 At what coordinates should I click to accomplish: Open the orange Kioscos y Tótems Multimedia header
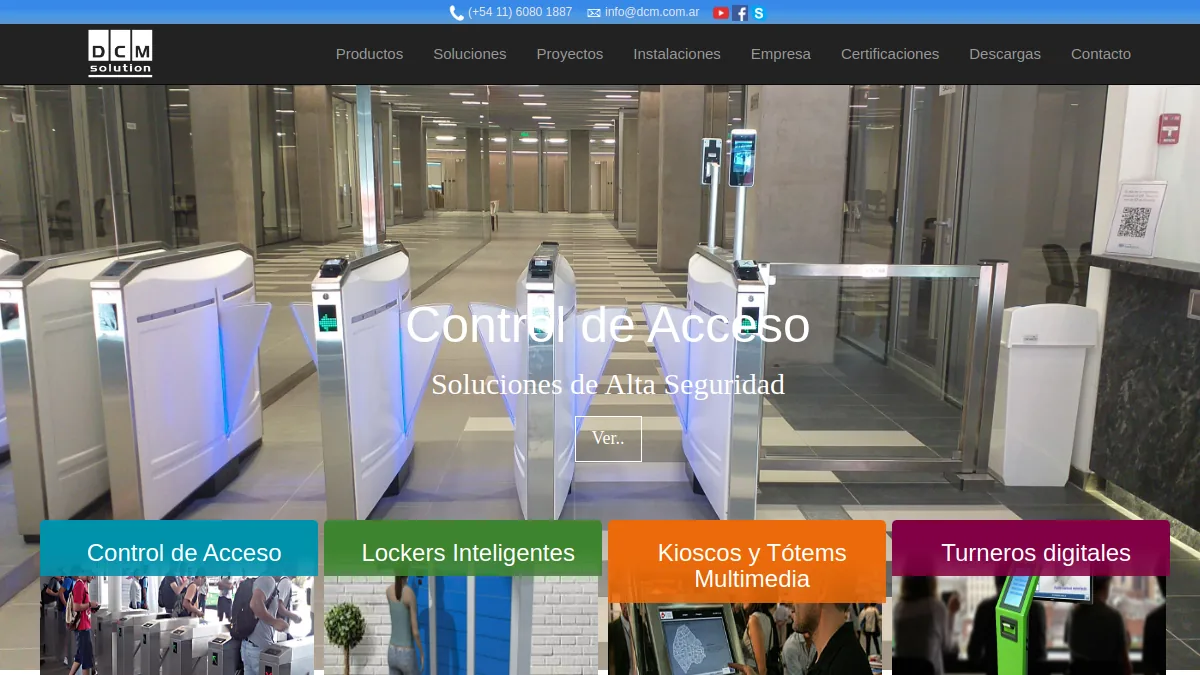point(747,562)
